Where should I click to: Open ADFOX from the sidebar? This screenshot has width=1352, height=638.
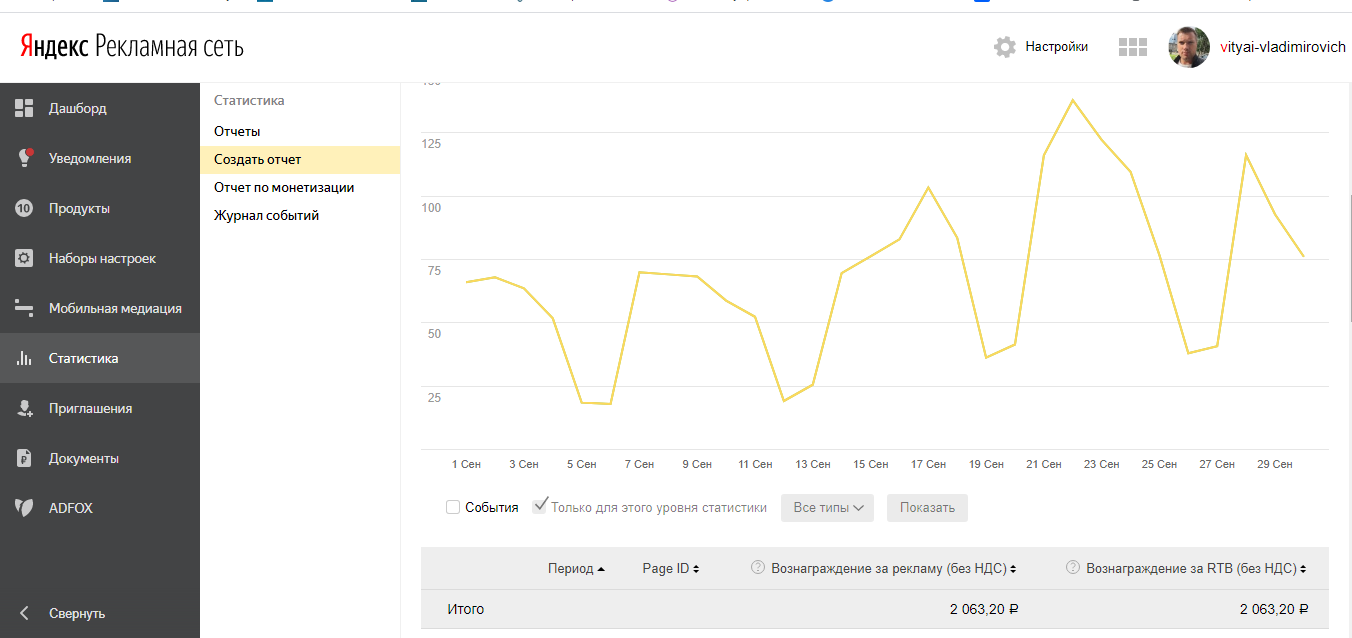click(71, 508)
